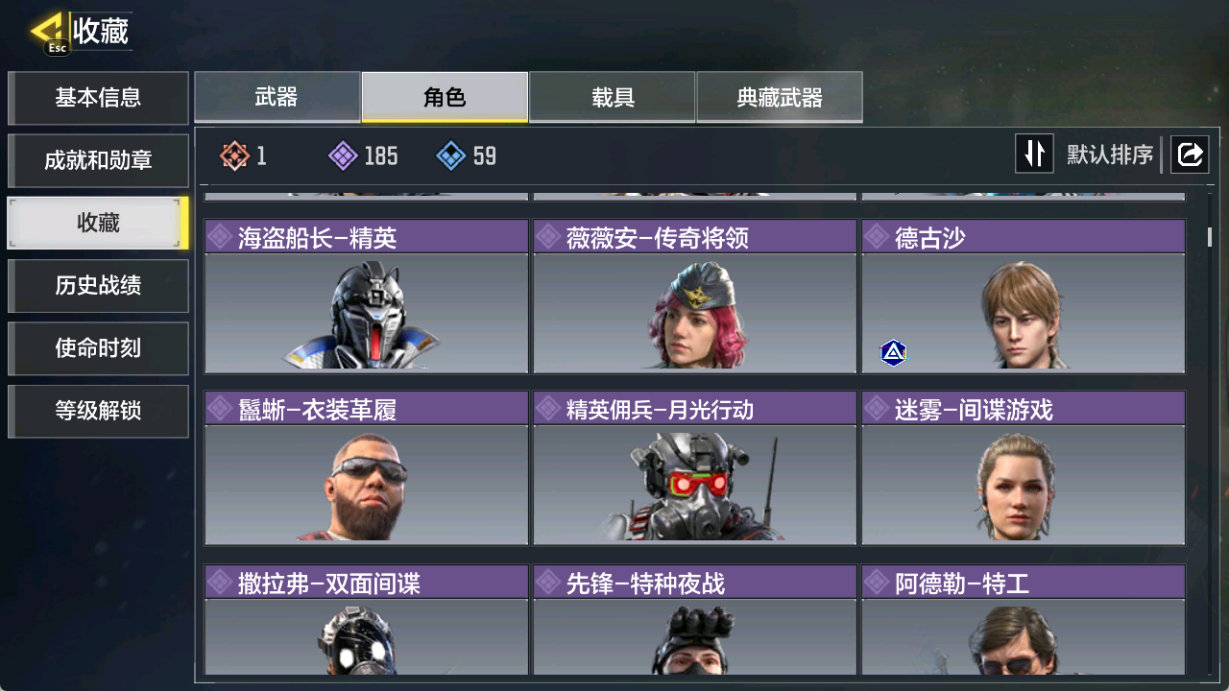Click the yellow back arrow Esc icon
The image size is (1229, 691).
click(47, 32)
